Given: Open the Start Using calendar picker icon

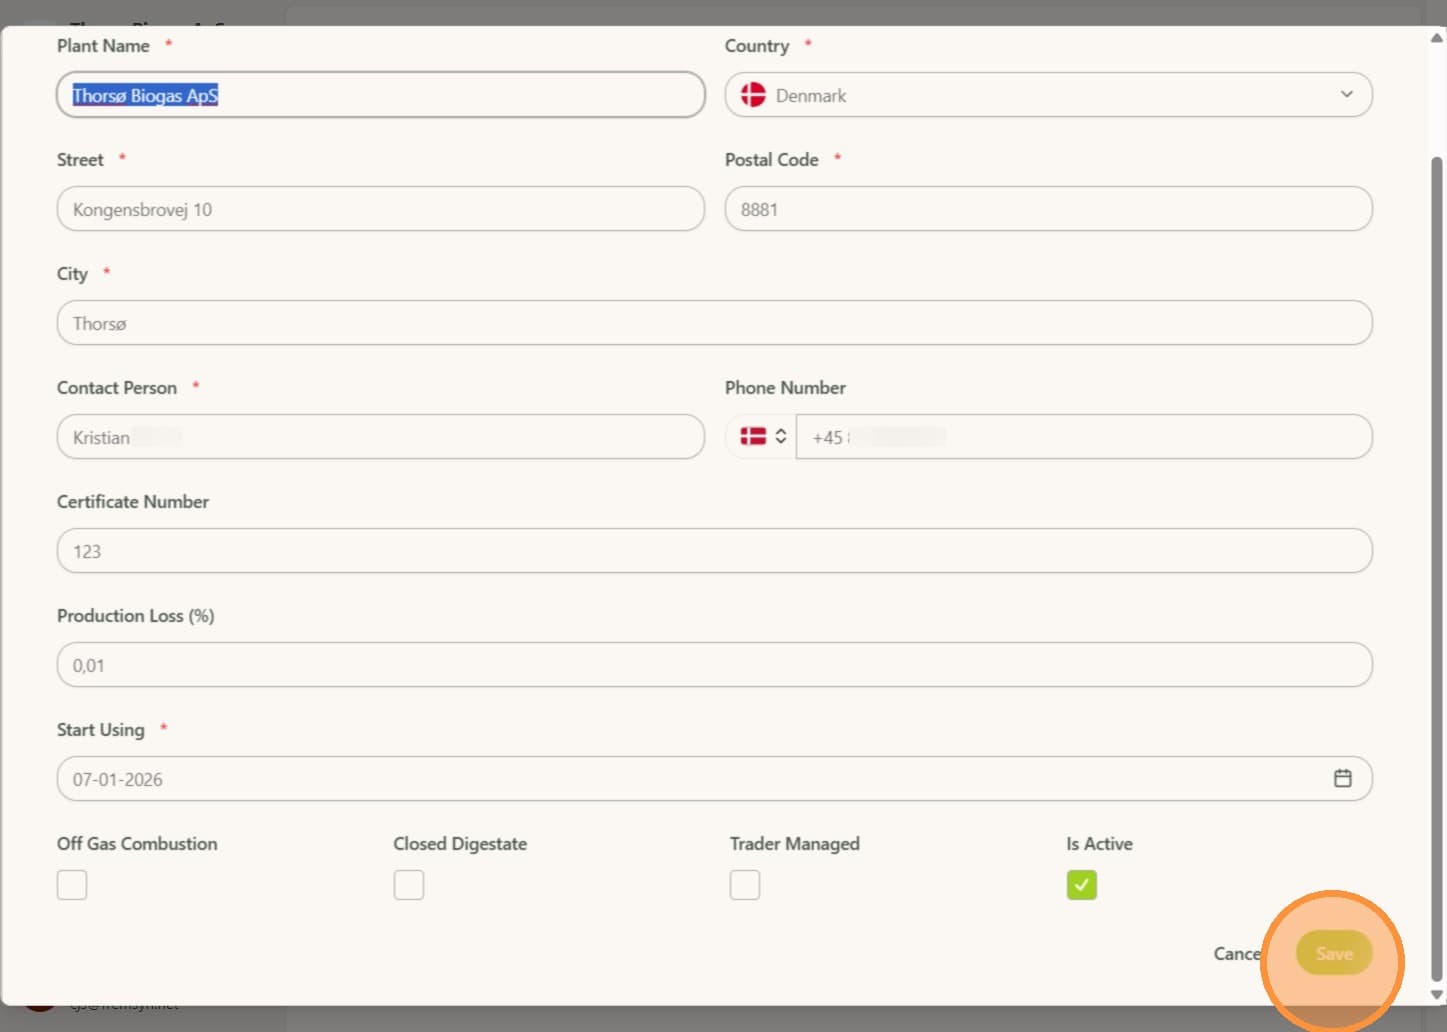Looking at the screenshot, I should (x=1342, y=778).
